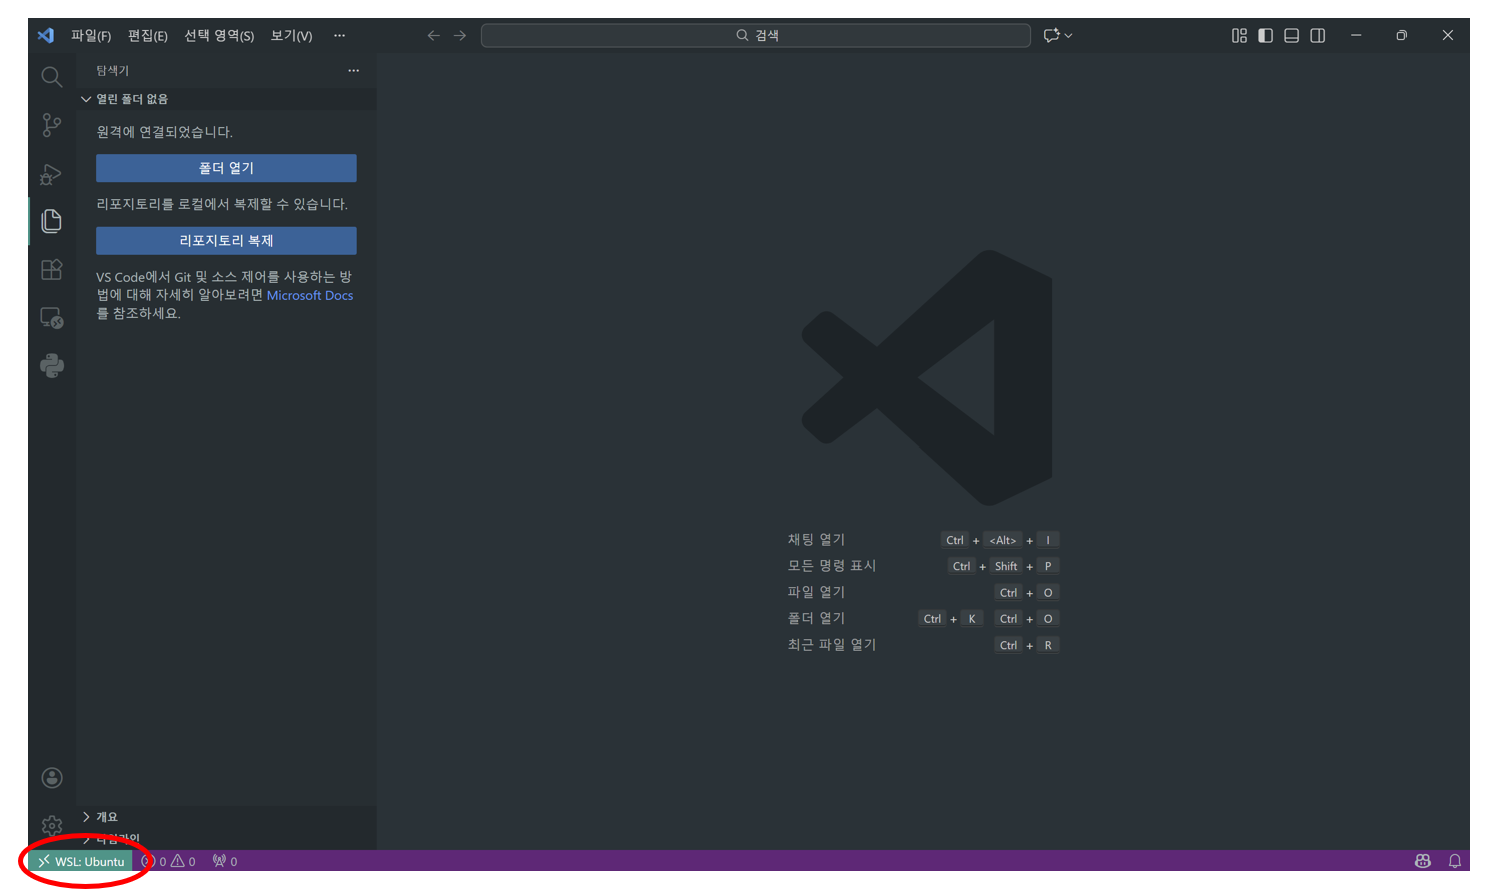
Task: Toggle the bottom panel visibility
Action: 1292,36
